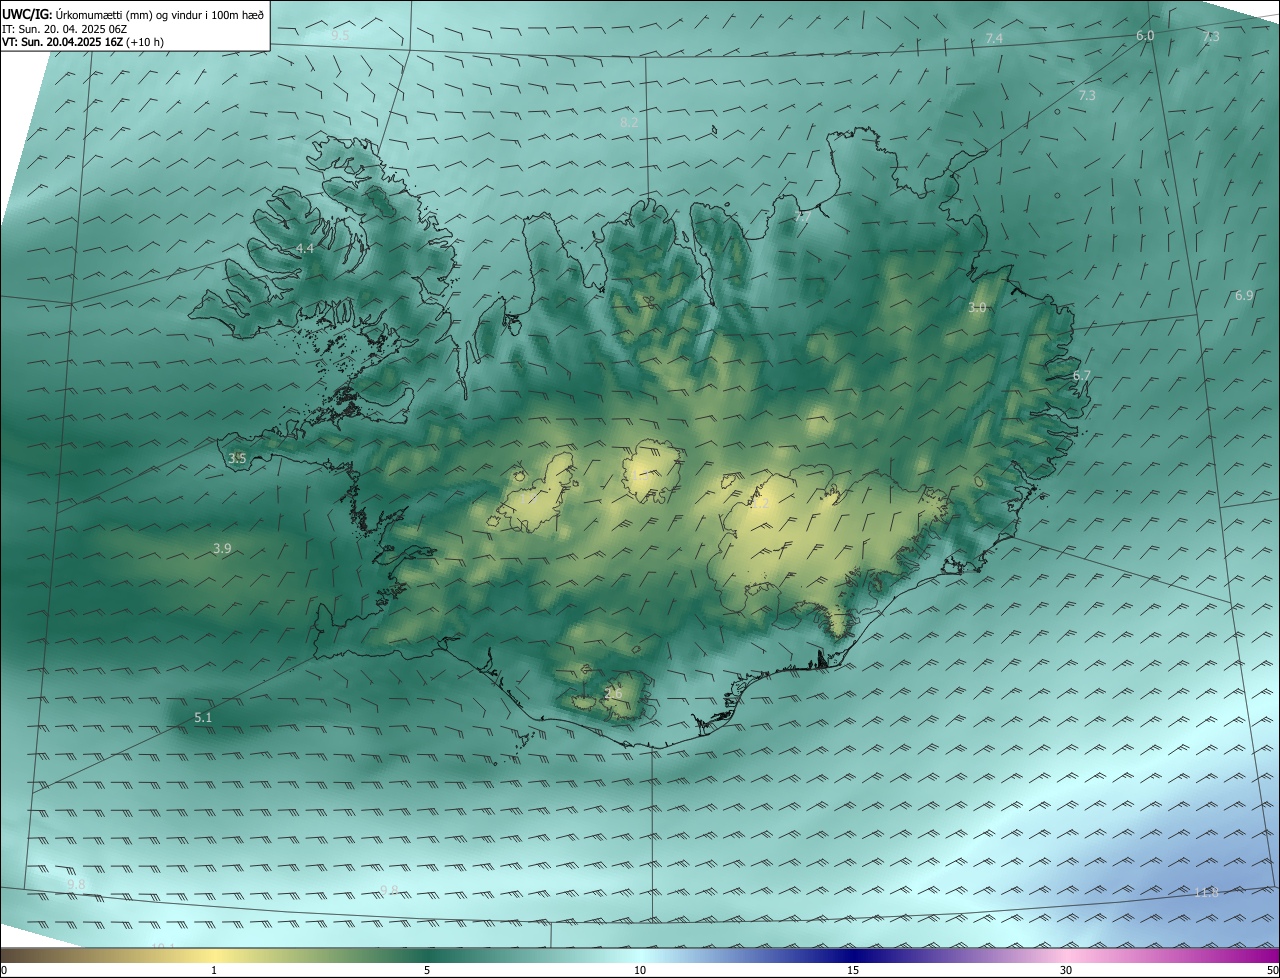1280x978 pixels.
Task: Click the 7.7 value on the map
Action: click(802, 215)
